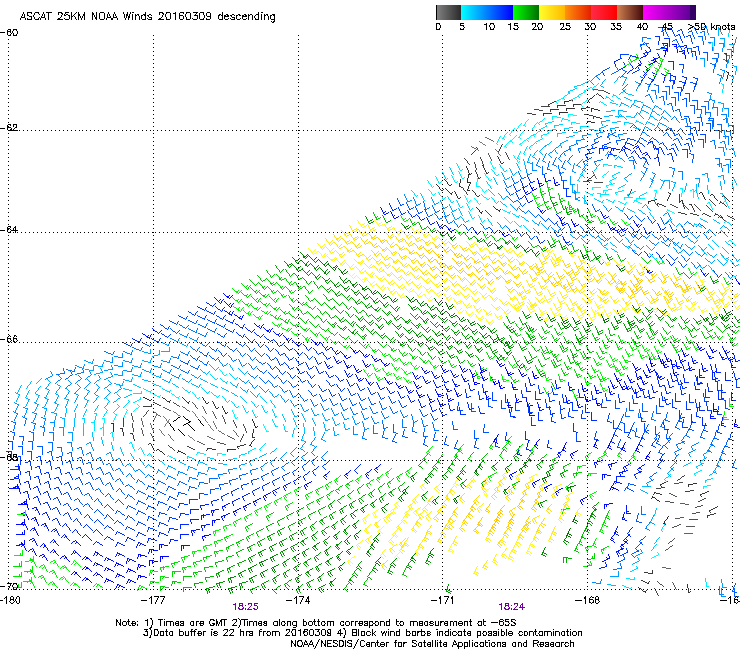Click the longitude label -168
The width and height of the screenshot is (740, 650).
pyautogui.click(x=588, y=600)
